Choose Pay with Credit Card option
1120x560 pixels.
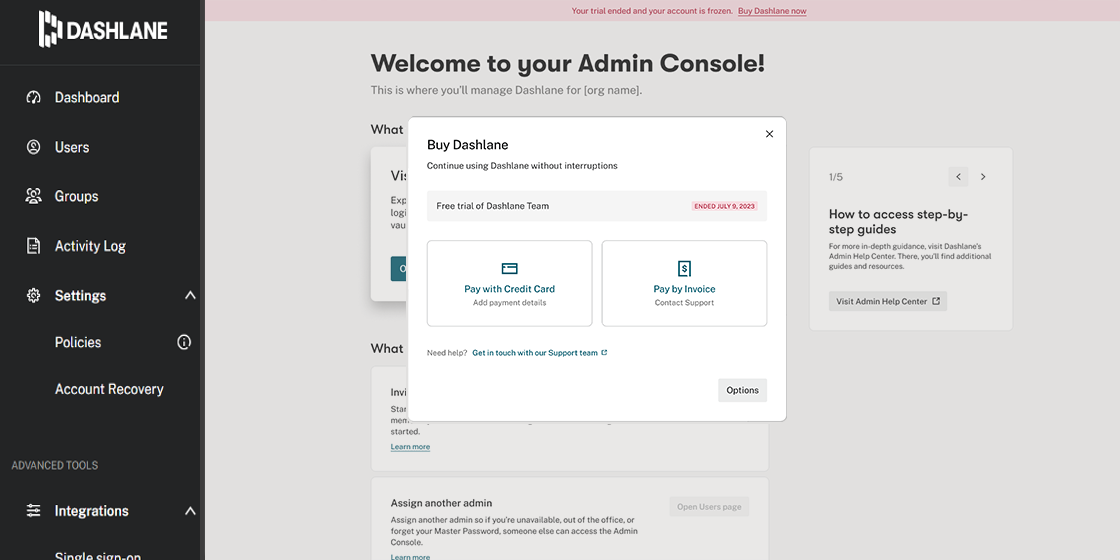[509, 284]
